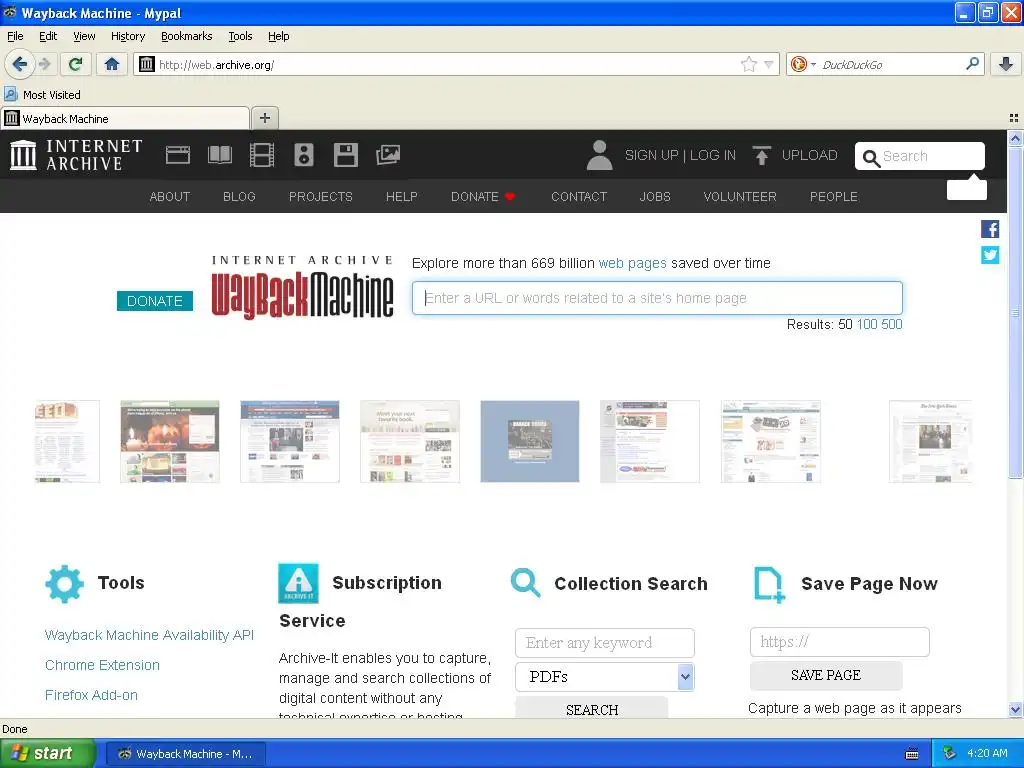Screen dimensions: 1024x768
Task: Click the forward navigation arrow
Action: pos(44,64)
